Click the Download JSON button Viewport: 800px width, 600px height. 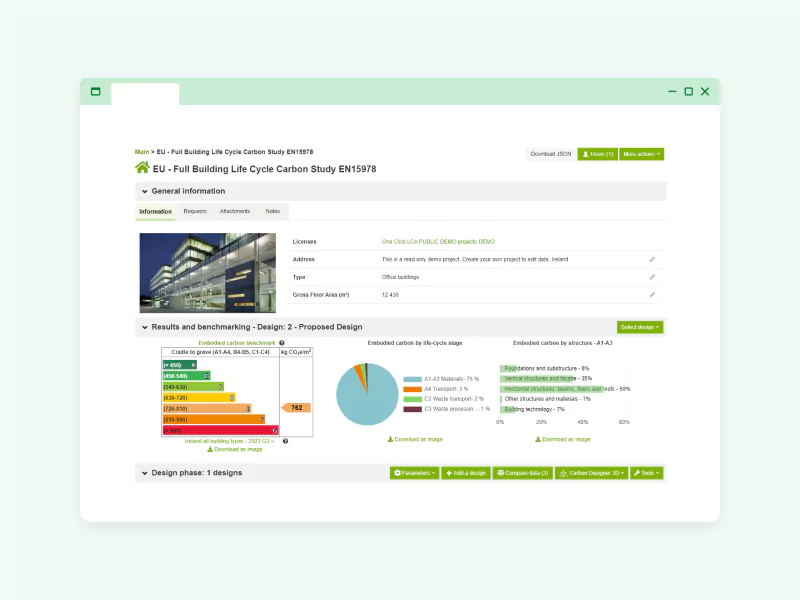[550, 154]
